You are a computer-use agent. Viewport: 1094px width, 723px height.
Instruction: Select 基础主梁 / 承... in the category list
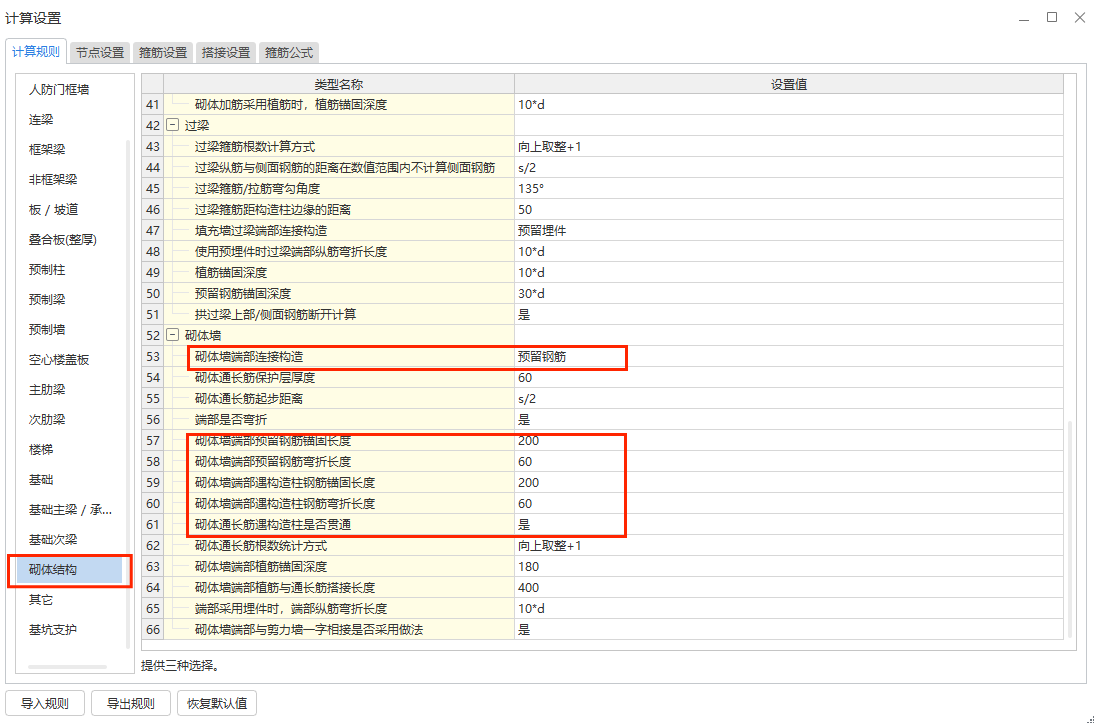70,510
